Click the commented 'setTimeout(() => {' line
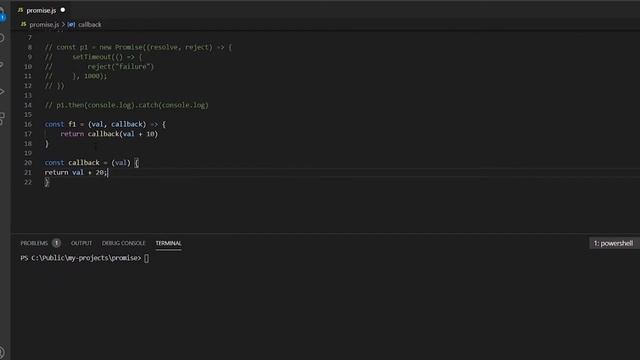The height and width of the screenshot is (360, 640). point(93,57)
